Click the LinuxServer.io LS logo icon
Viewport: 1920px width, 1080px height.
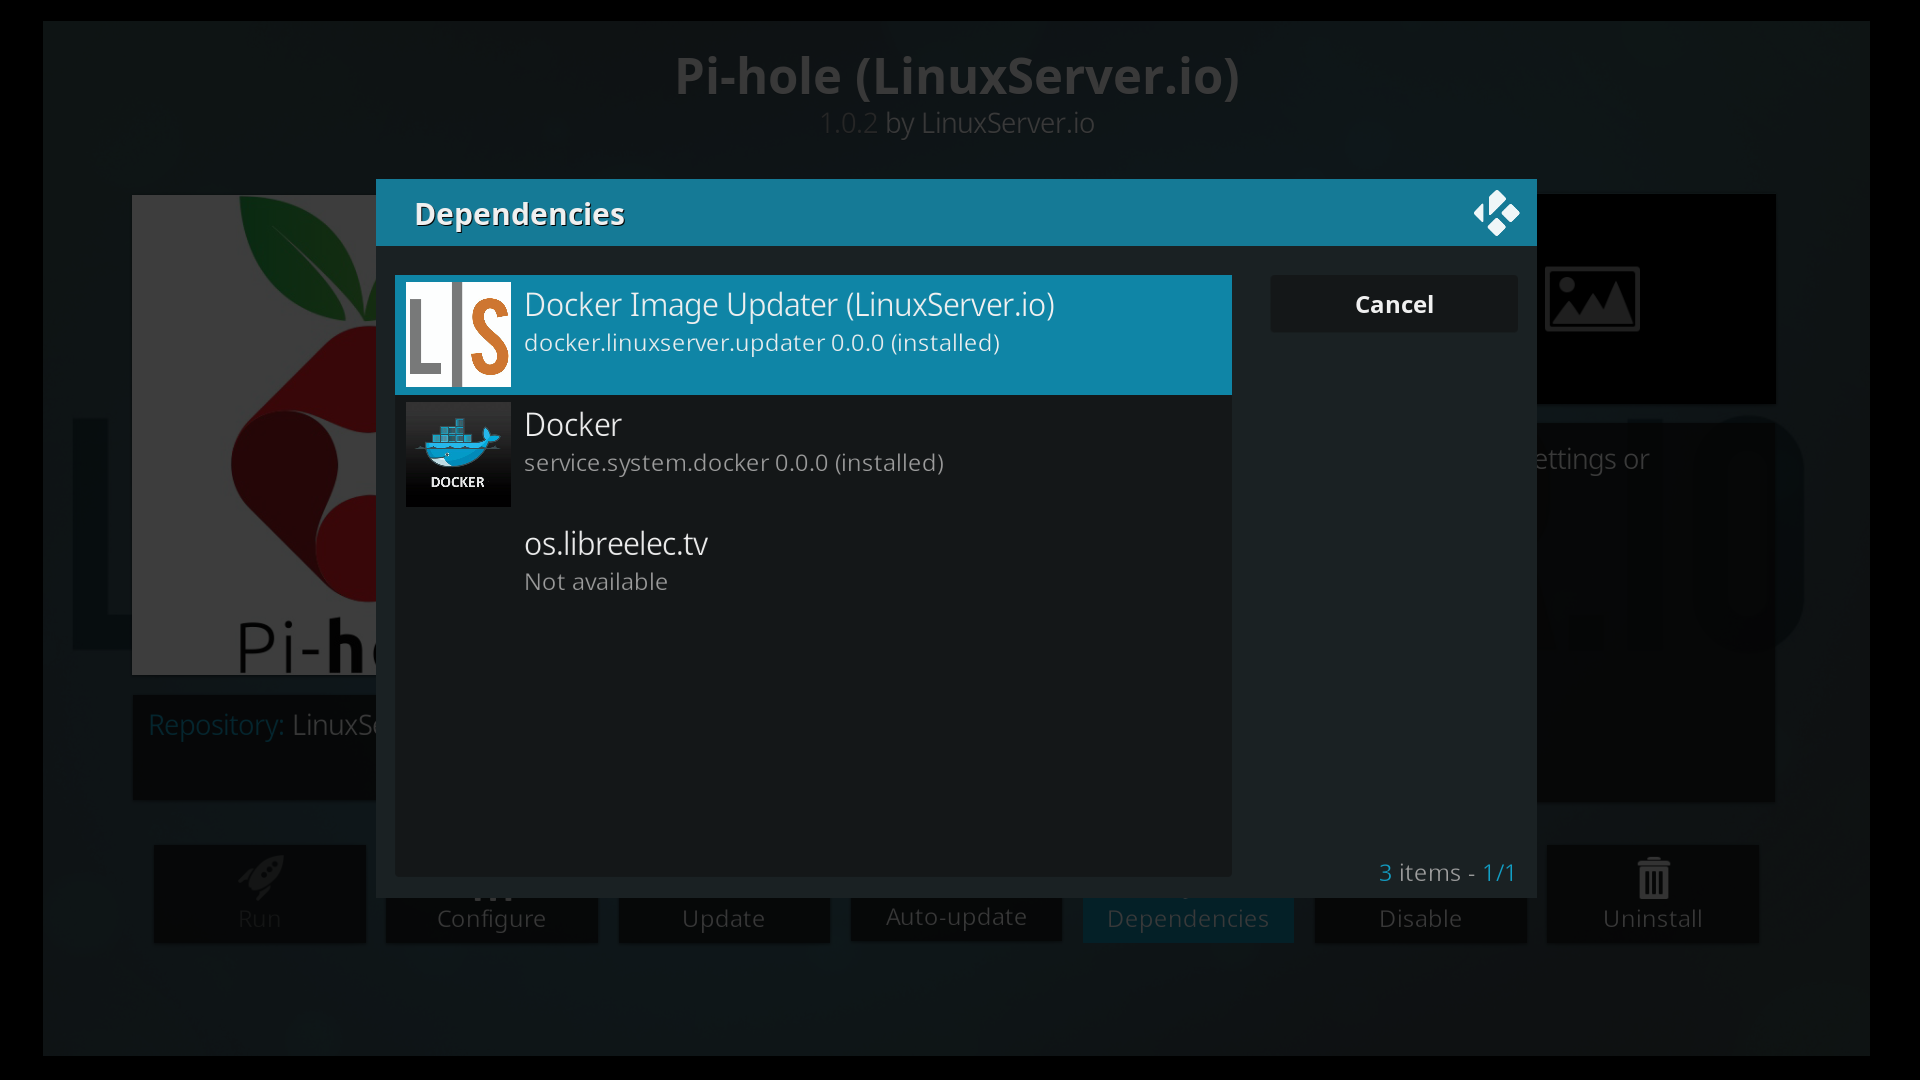(458, 334)
